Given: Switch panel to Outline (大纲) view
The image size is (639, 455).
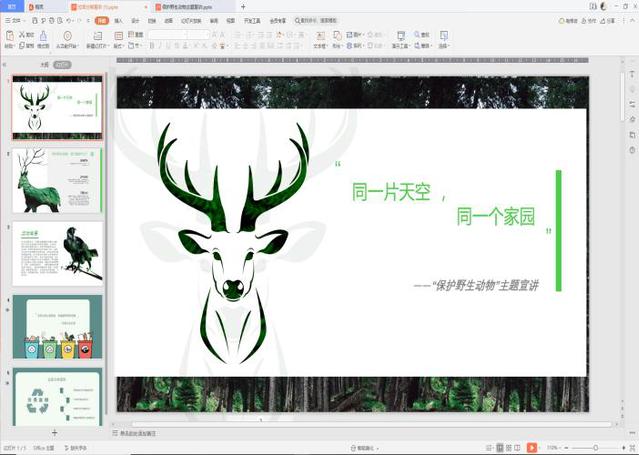Looking at the screenshot, I should pyautogui.click(x=44, y=64).
